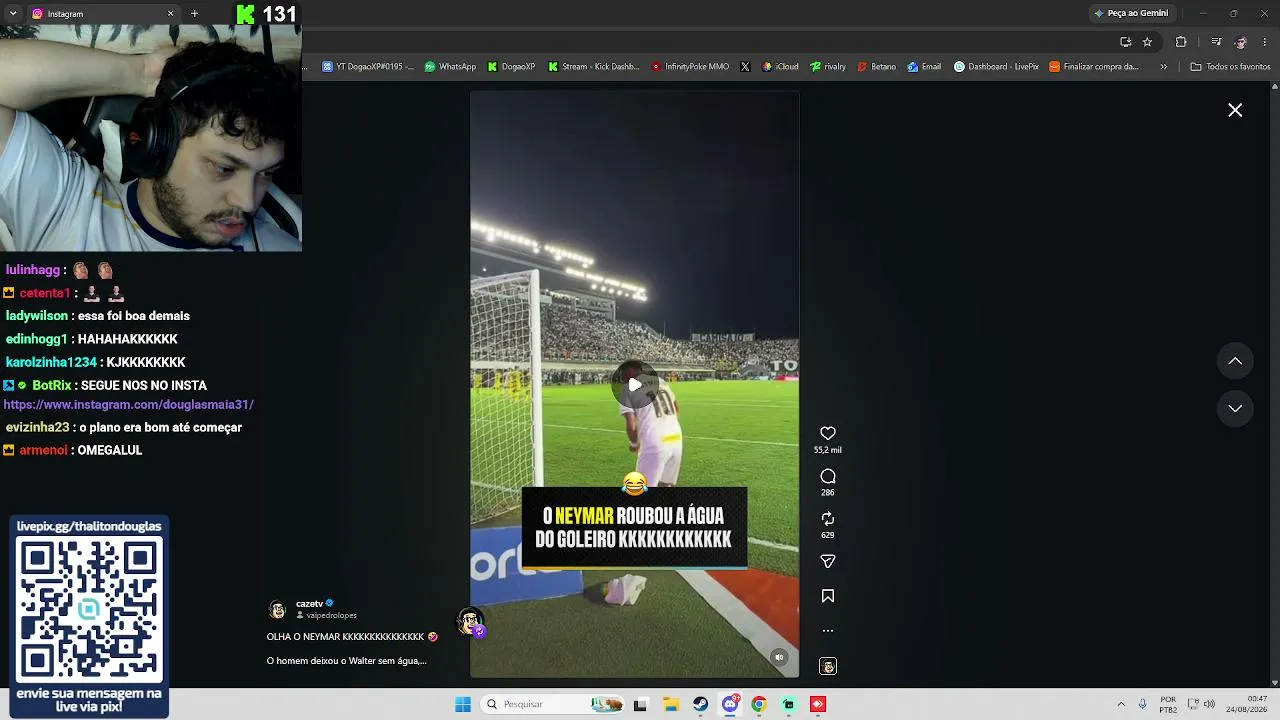
Task: Open the Dashboard - LivePix bookmark
Action: pyautogui.click(x=996, y=67)
